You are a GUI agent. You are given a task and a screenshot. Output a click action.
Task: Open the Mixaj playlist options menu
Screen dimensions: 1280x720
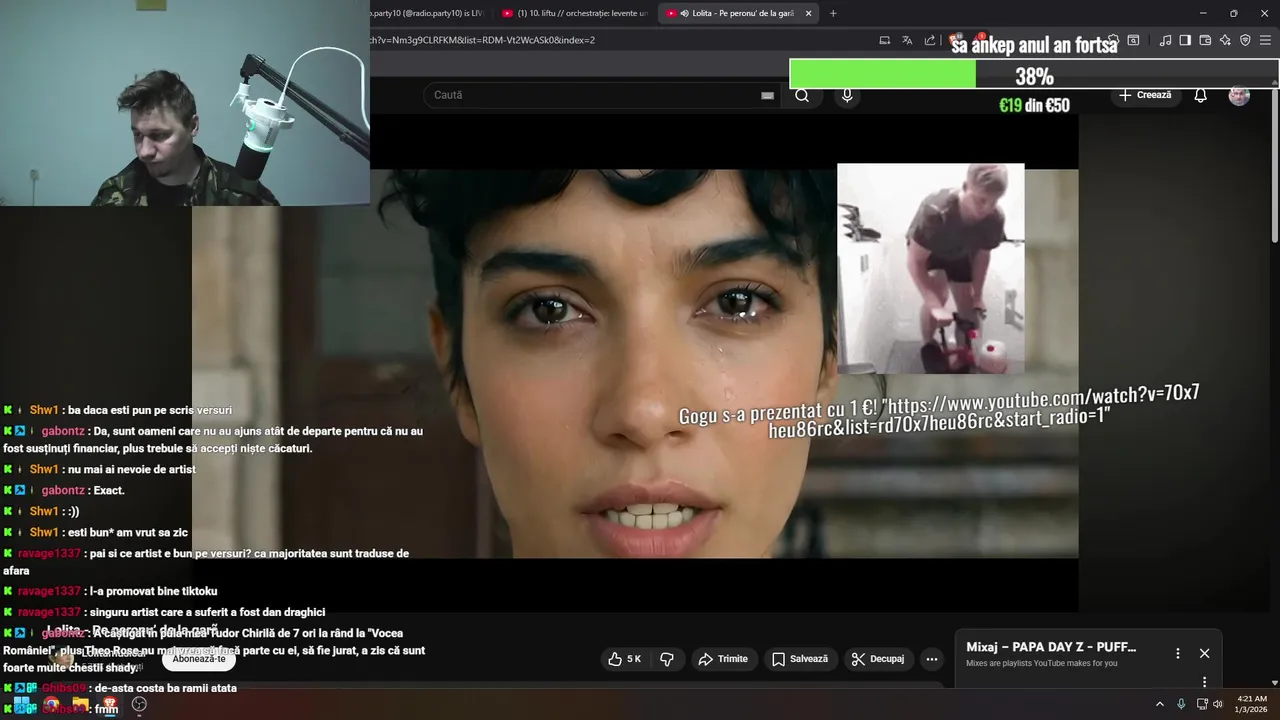point(1177,653)
